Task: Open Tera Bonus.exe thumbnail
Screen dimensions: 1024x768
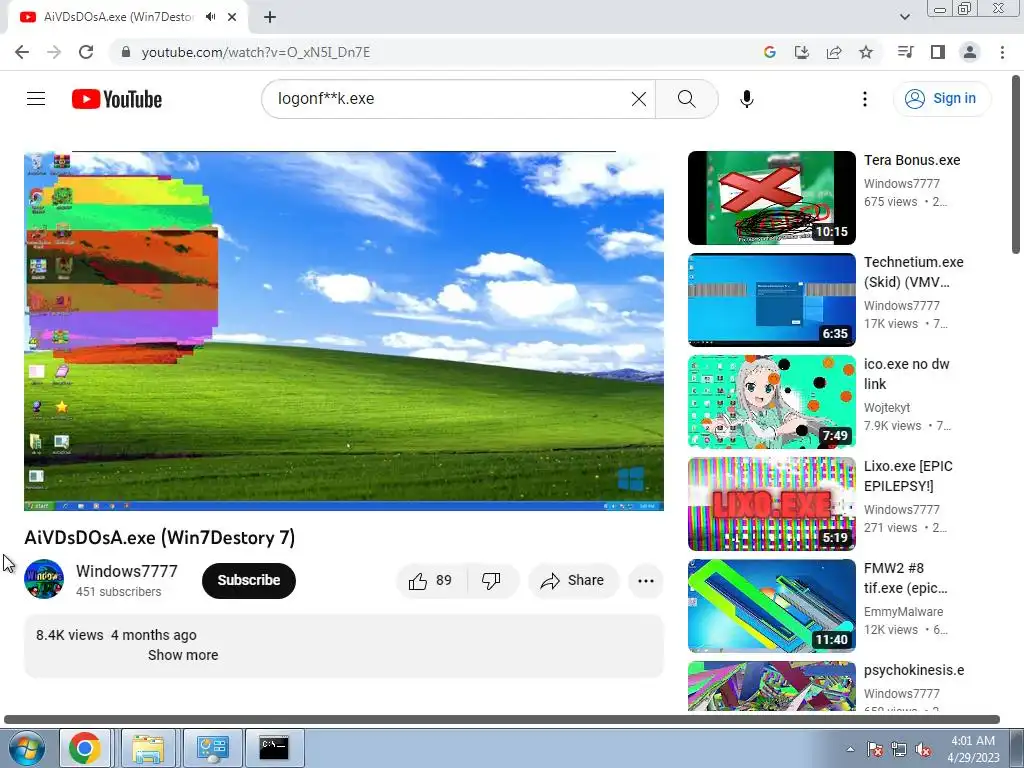Action: pos(771,198)
